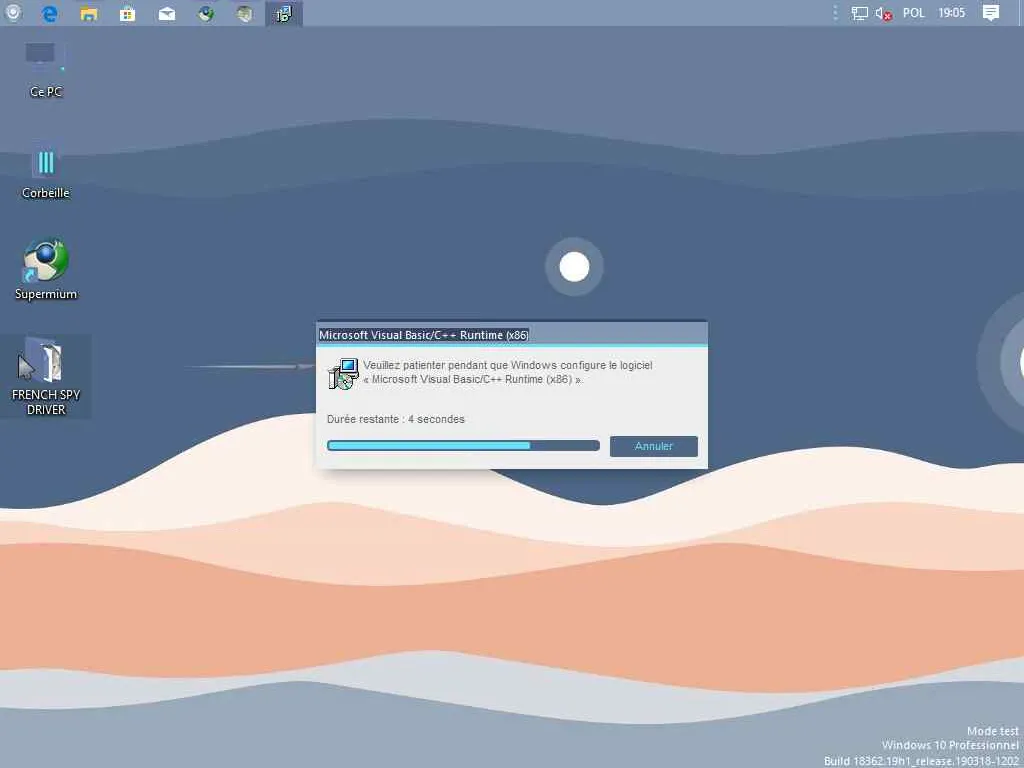Click the seventh pinned taskbar application icon
The width and height of the screenshot is (1024, 768).
pos(245,13)
